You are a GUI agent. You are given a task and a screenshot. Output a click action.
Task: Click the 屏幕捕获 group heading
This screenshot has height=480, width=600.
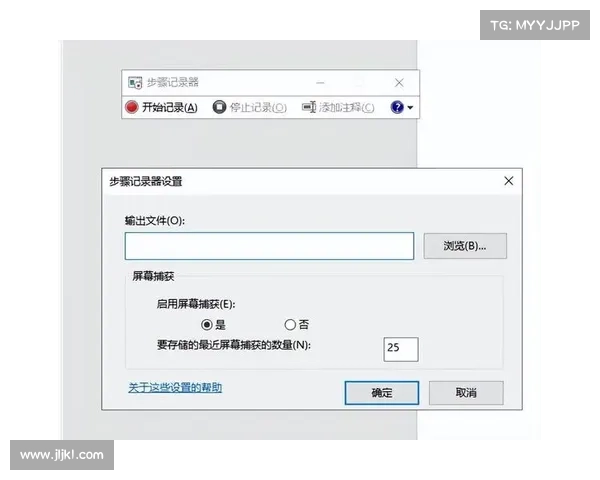pyautogui.click(x=153, y=276)
